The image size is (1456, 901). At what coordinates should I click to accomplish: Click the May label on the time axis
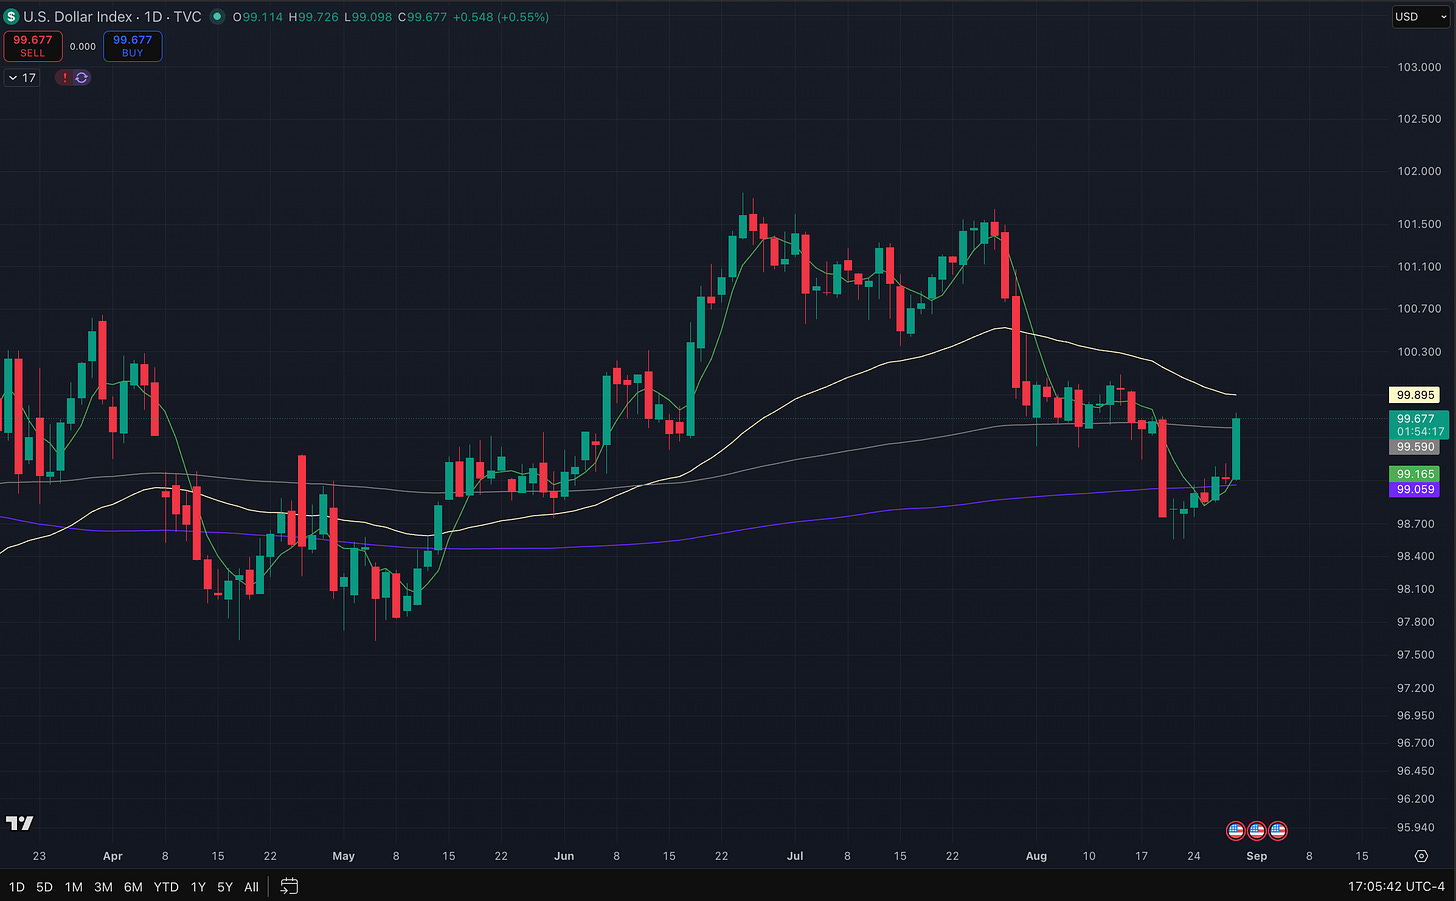click(x=344, y=856)
